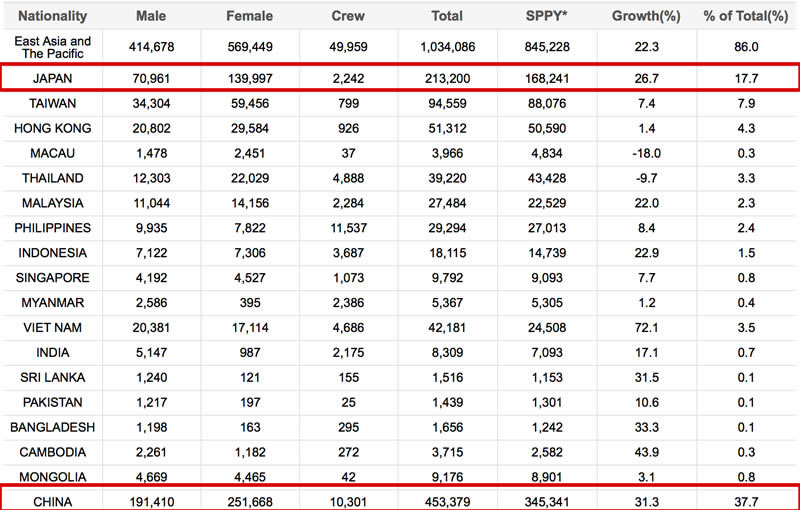
Task: Click Malaysia's female count 14,156
Action: point(250,203)
